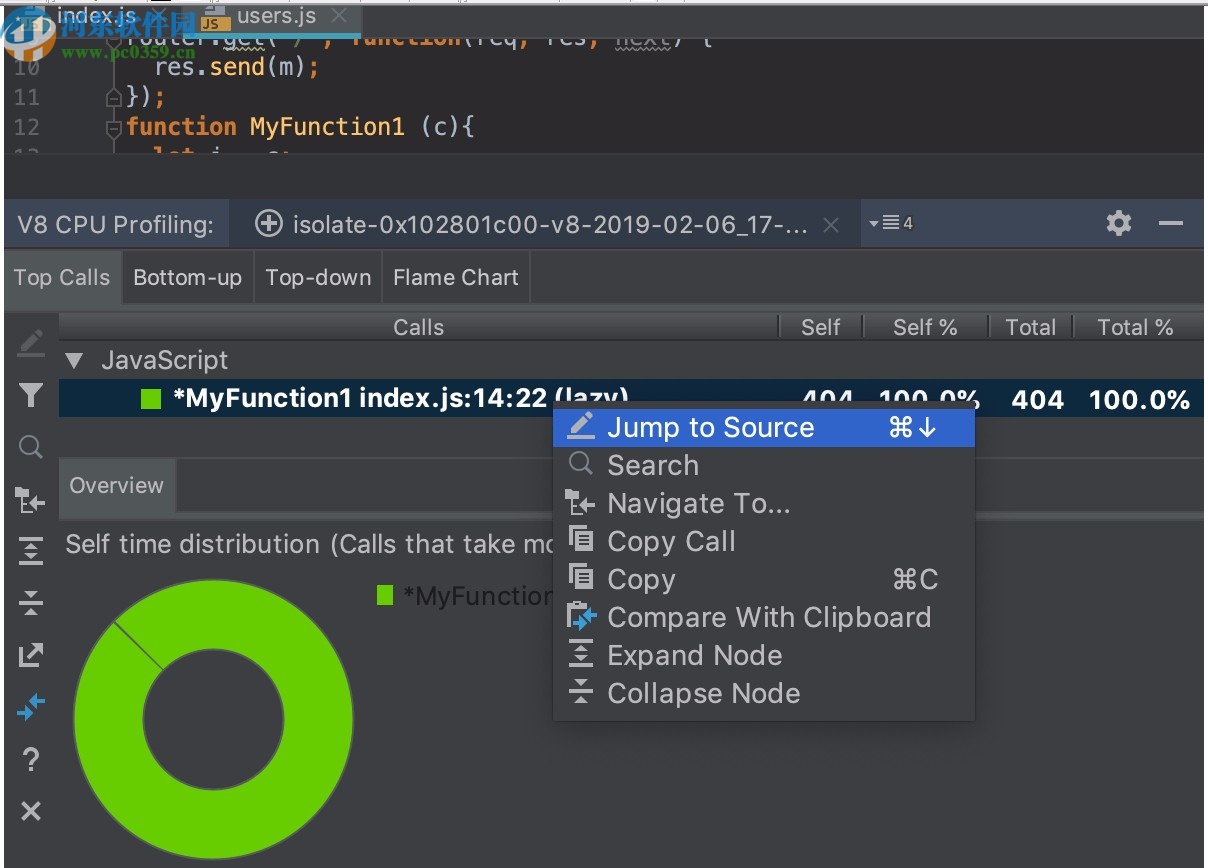
Task: Open the V8 CPU Profiling settings gear
Action: 1117,223
